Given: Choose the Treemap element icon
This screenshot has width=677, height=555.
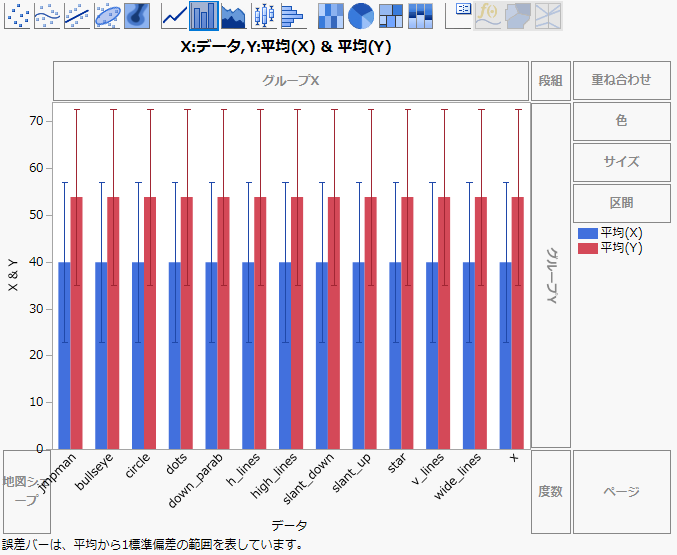Looking at the screenshot, I should (391, 15).
